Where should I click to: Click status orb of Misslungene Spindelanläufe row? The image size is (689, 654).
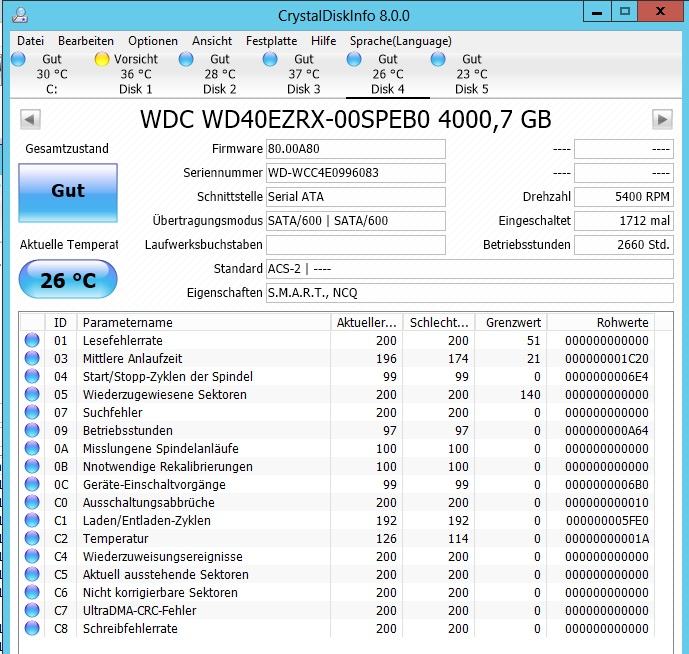tap(32, 448)
